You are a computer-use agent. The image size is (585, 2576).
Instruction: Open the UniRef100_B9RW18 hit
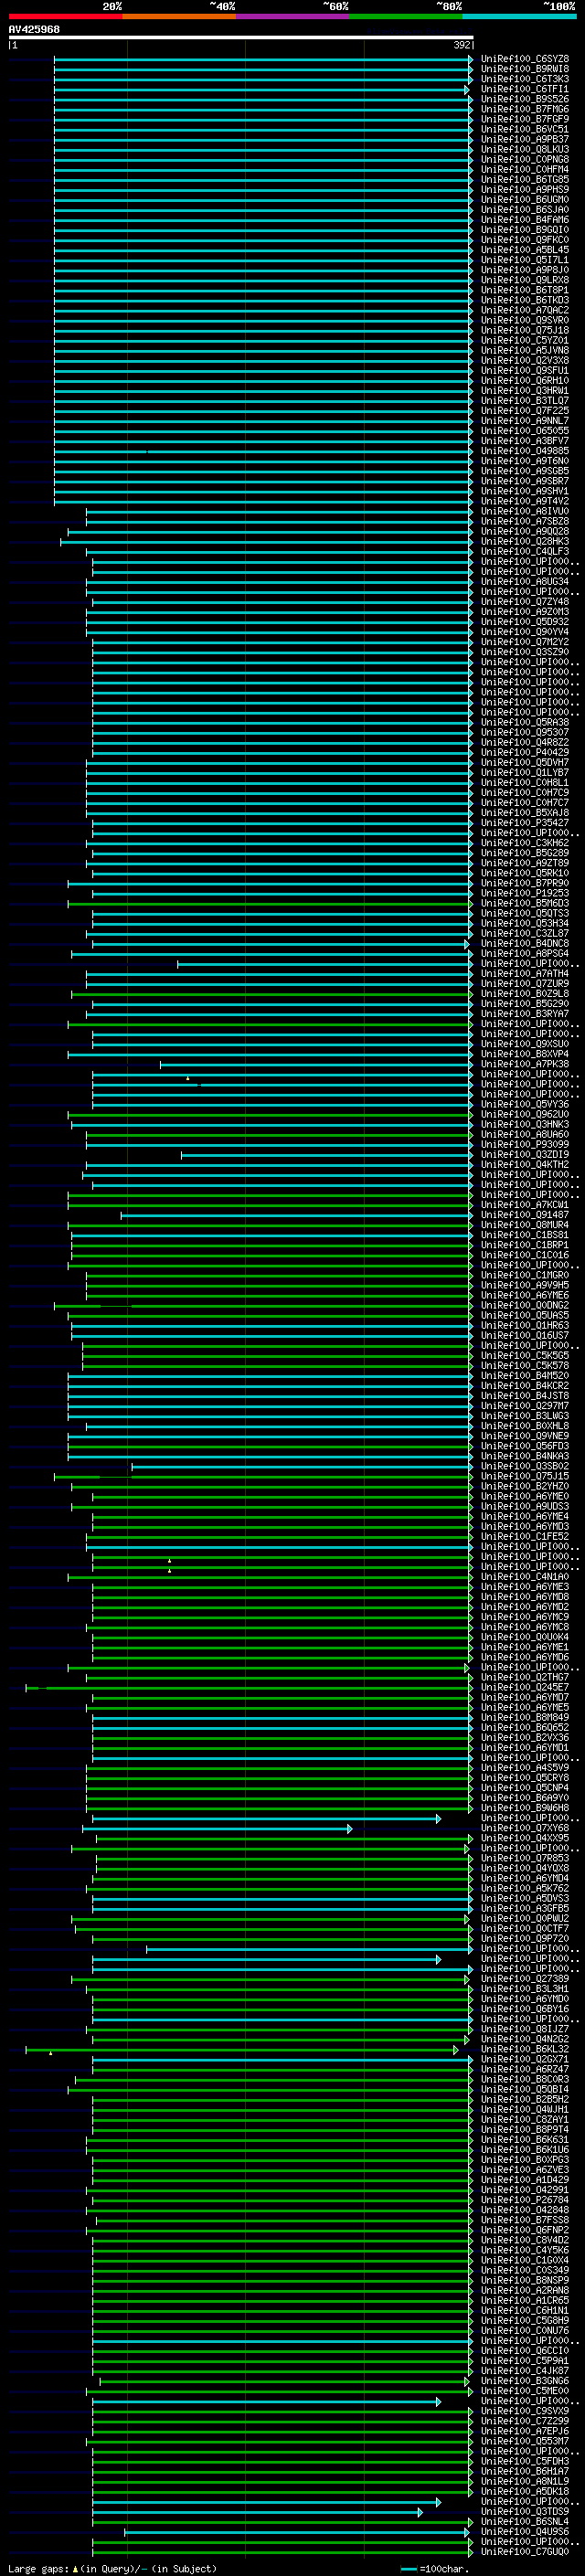point(525,69)
